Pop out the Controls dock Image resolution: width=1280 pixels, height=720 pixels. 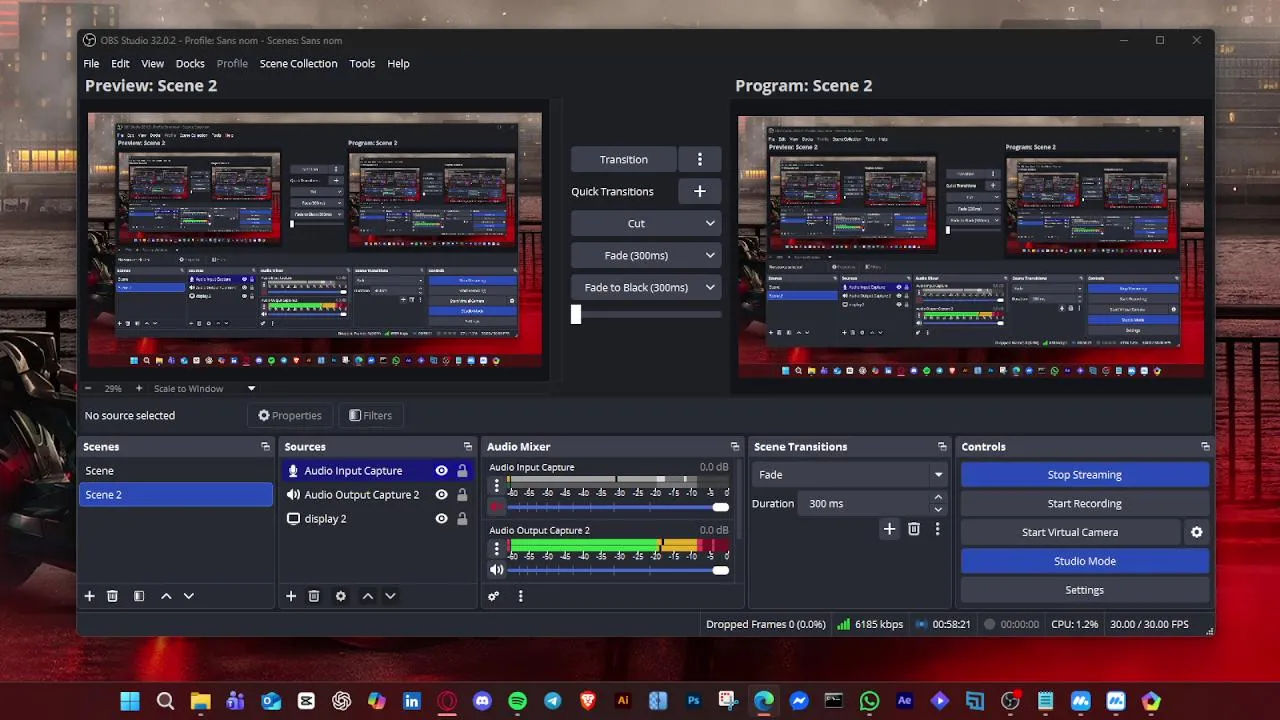coord(1205,447)
